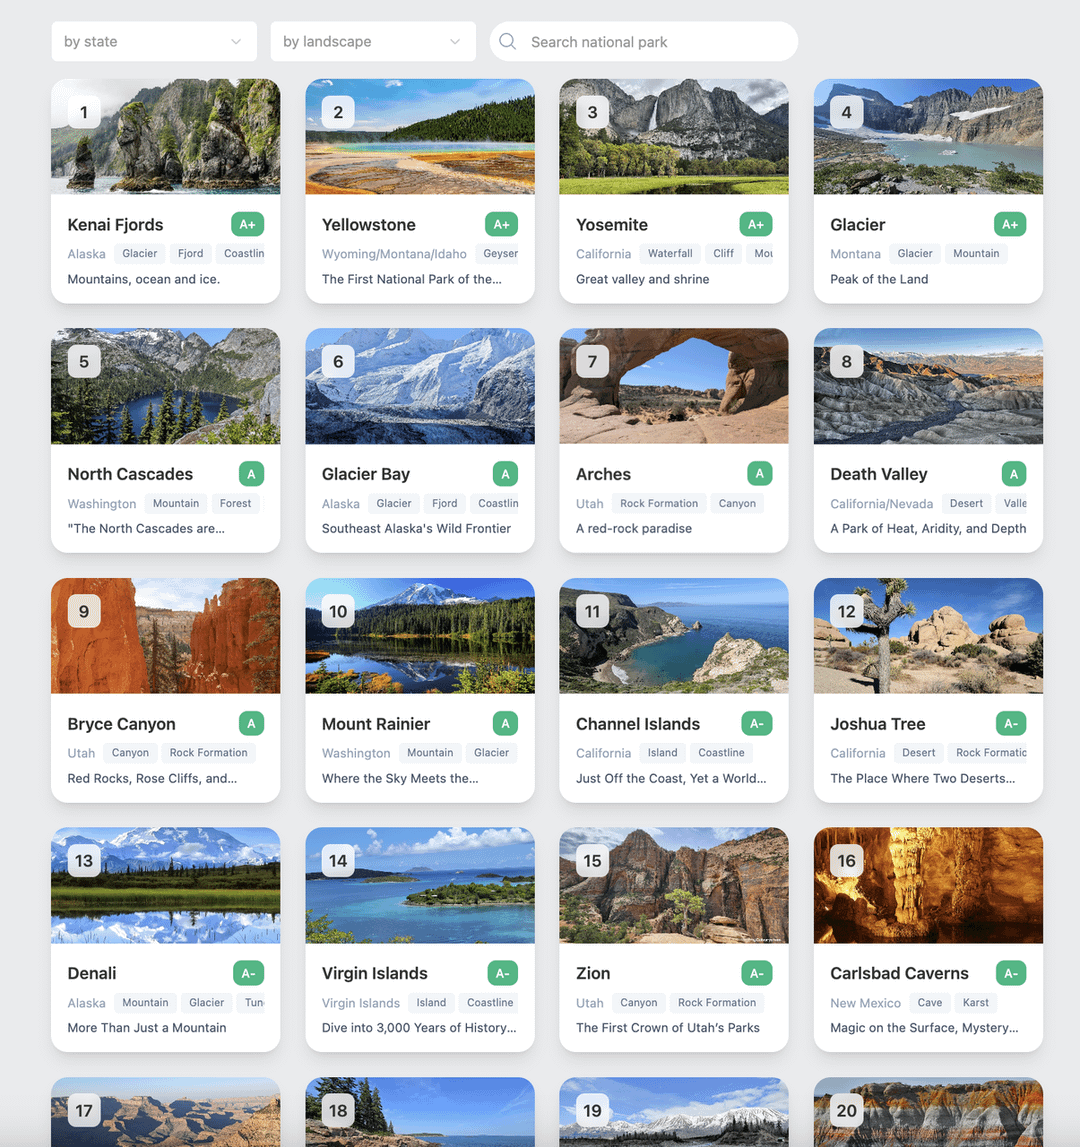
Task: Choose the Cave tag on Carlsbad Caverns
Action: 930,1002
